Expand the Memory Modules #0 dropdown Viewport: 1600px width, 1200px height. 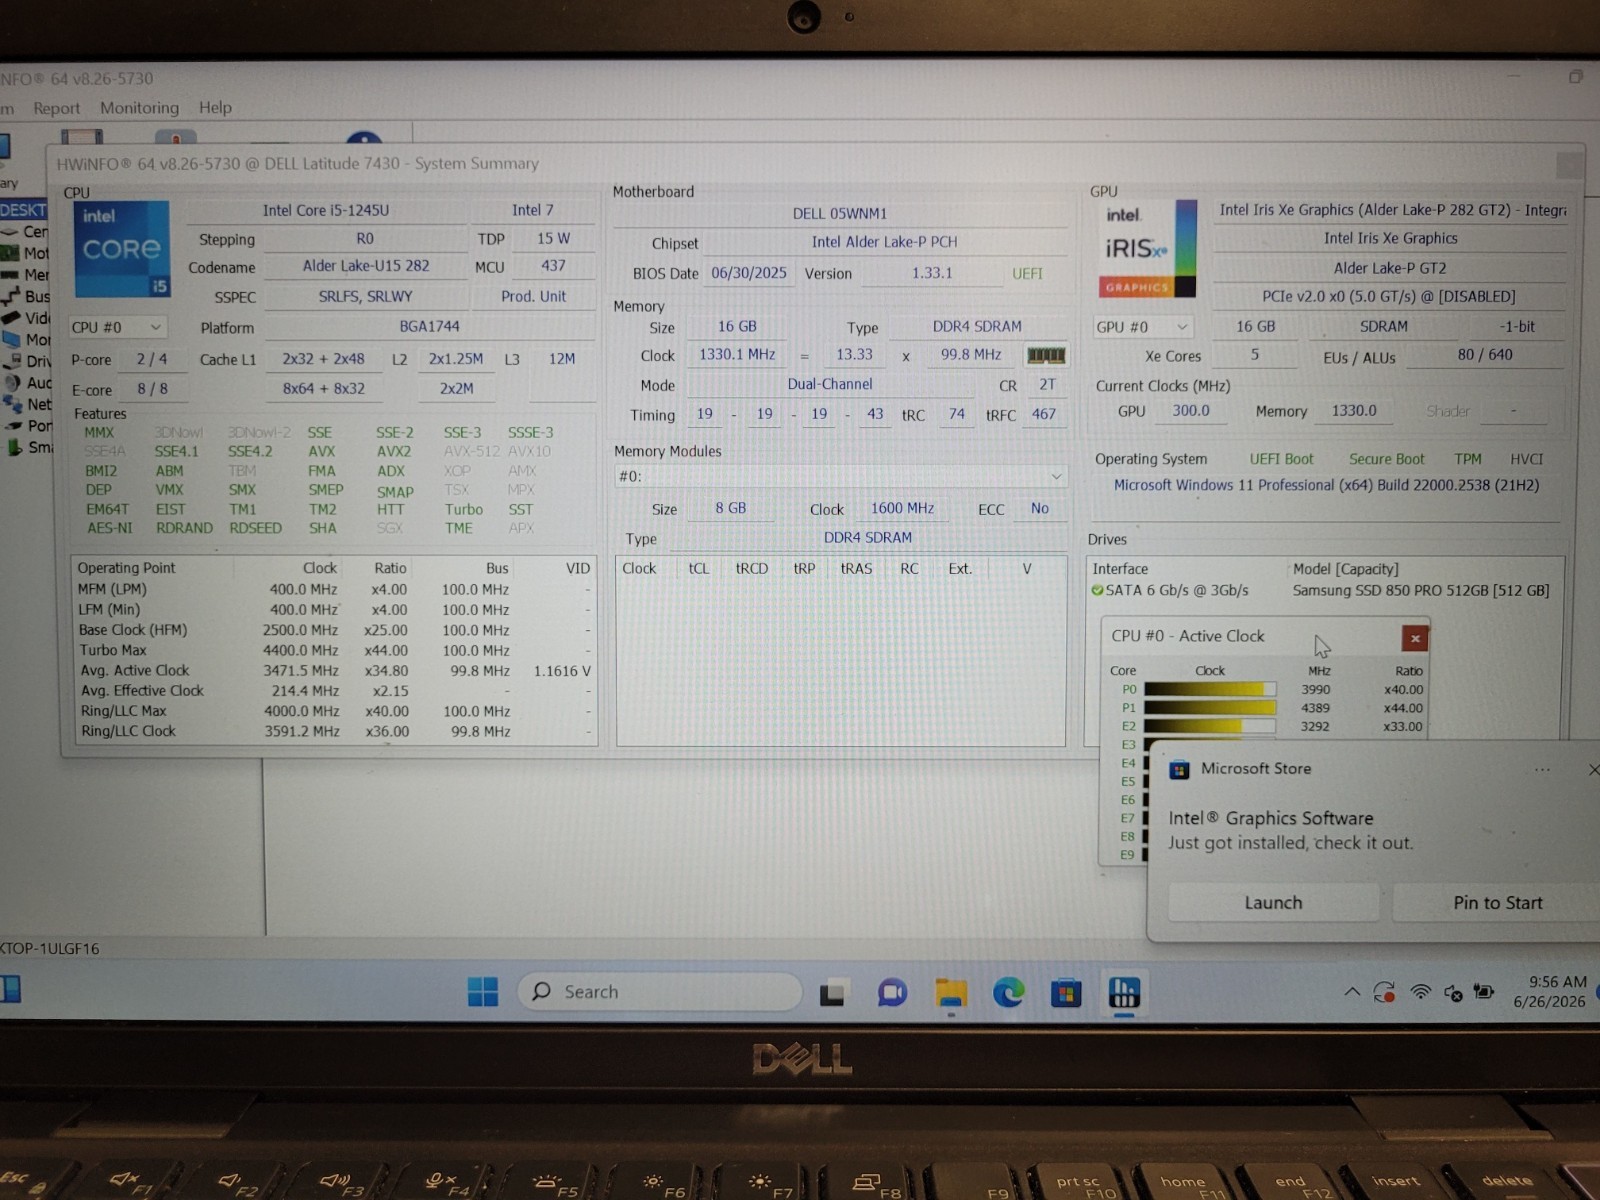click(x=840, y=476)
